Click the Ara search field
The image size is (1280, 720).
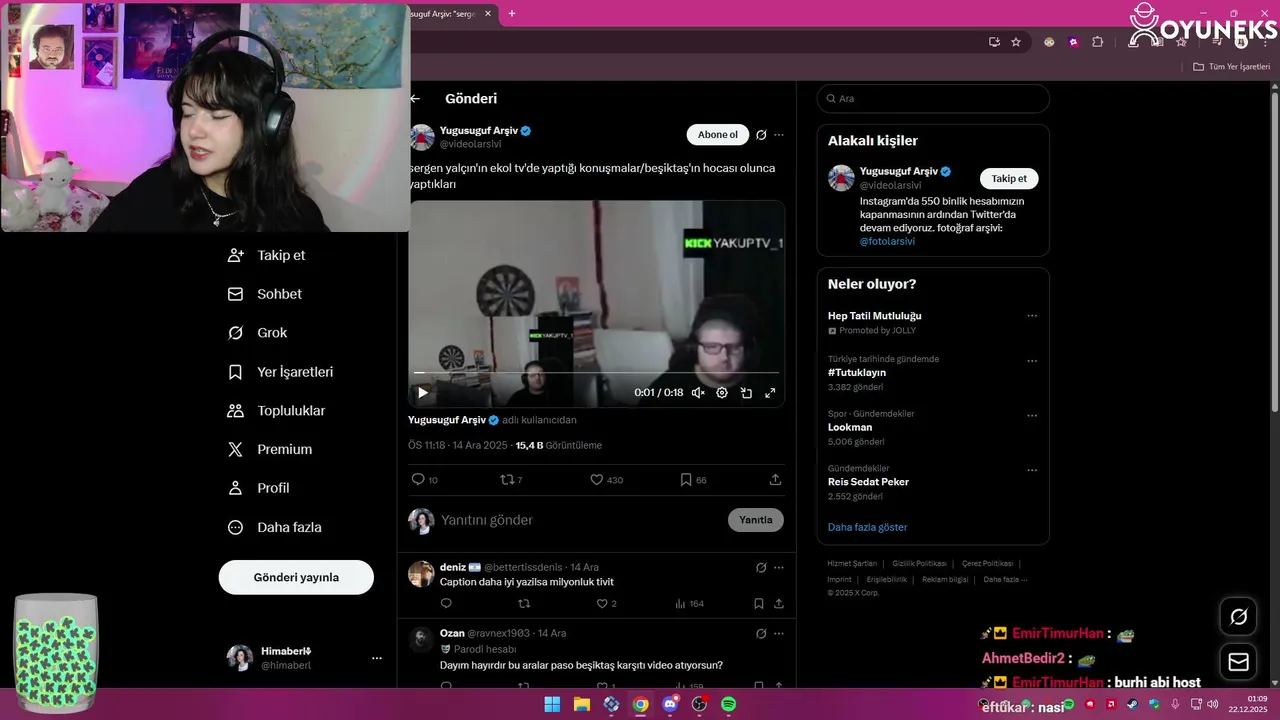coord(933,99)
